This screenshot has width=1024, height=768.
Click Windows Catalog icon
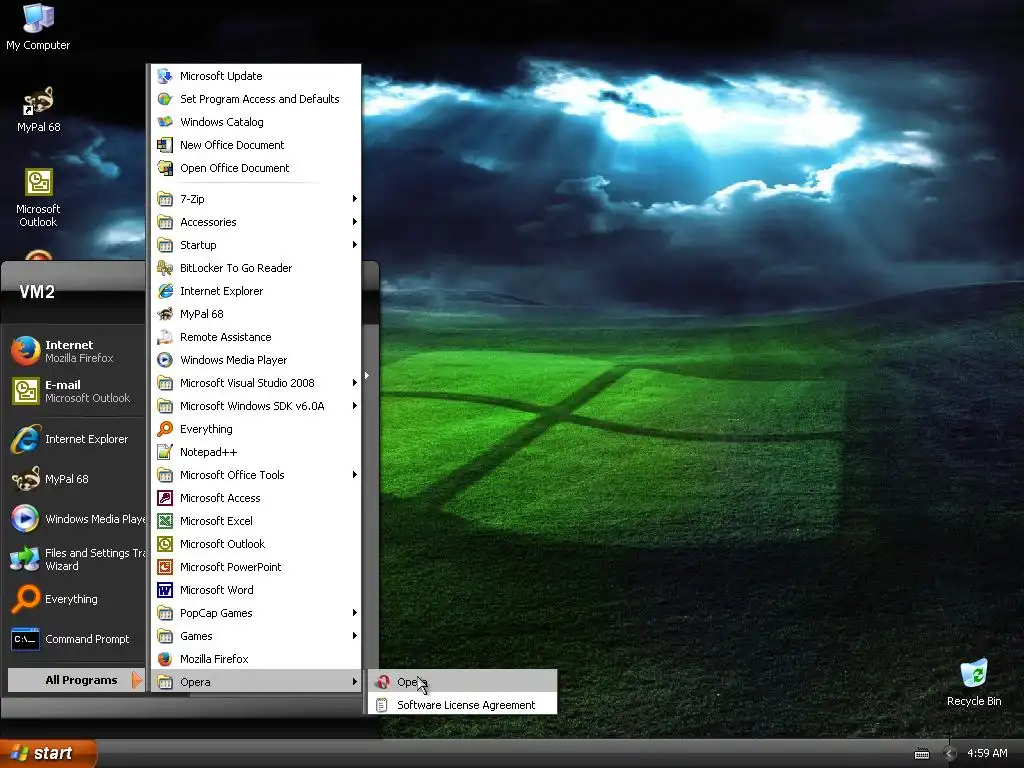click(x=165, y=121)
